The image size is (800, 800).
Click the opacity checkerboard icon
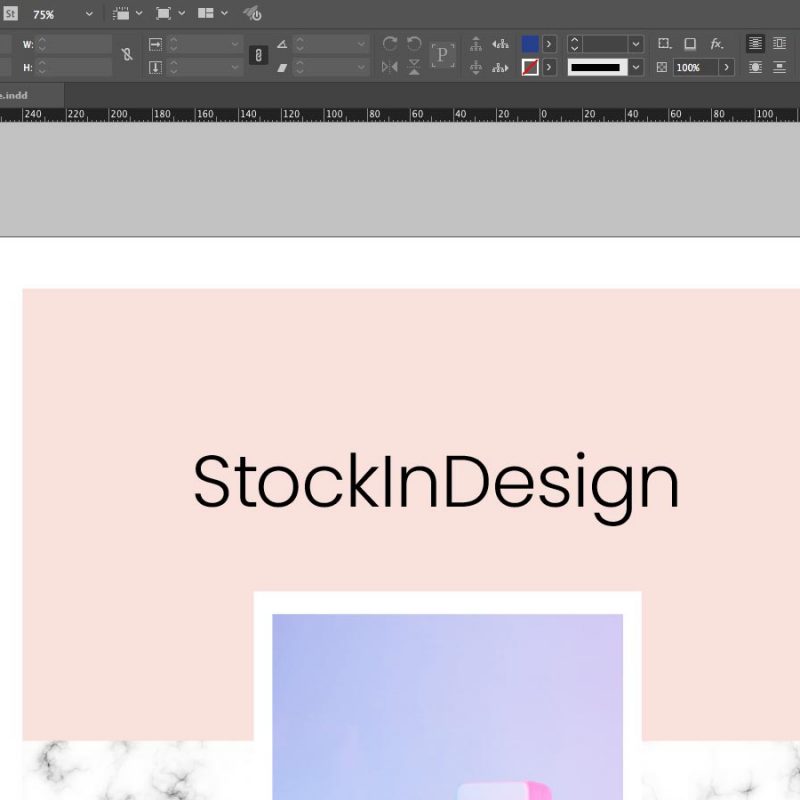coord(662,67)
